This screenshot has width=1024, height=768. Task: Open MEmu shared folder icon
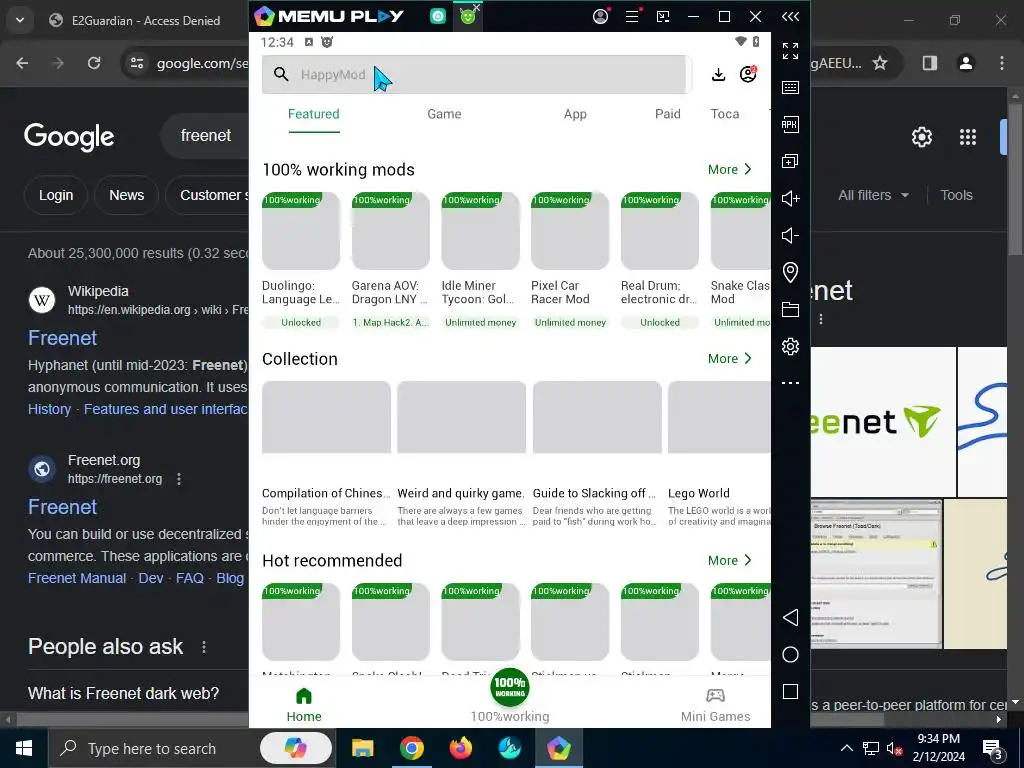(x=790, y=309)
